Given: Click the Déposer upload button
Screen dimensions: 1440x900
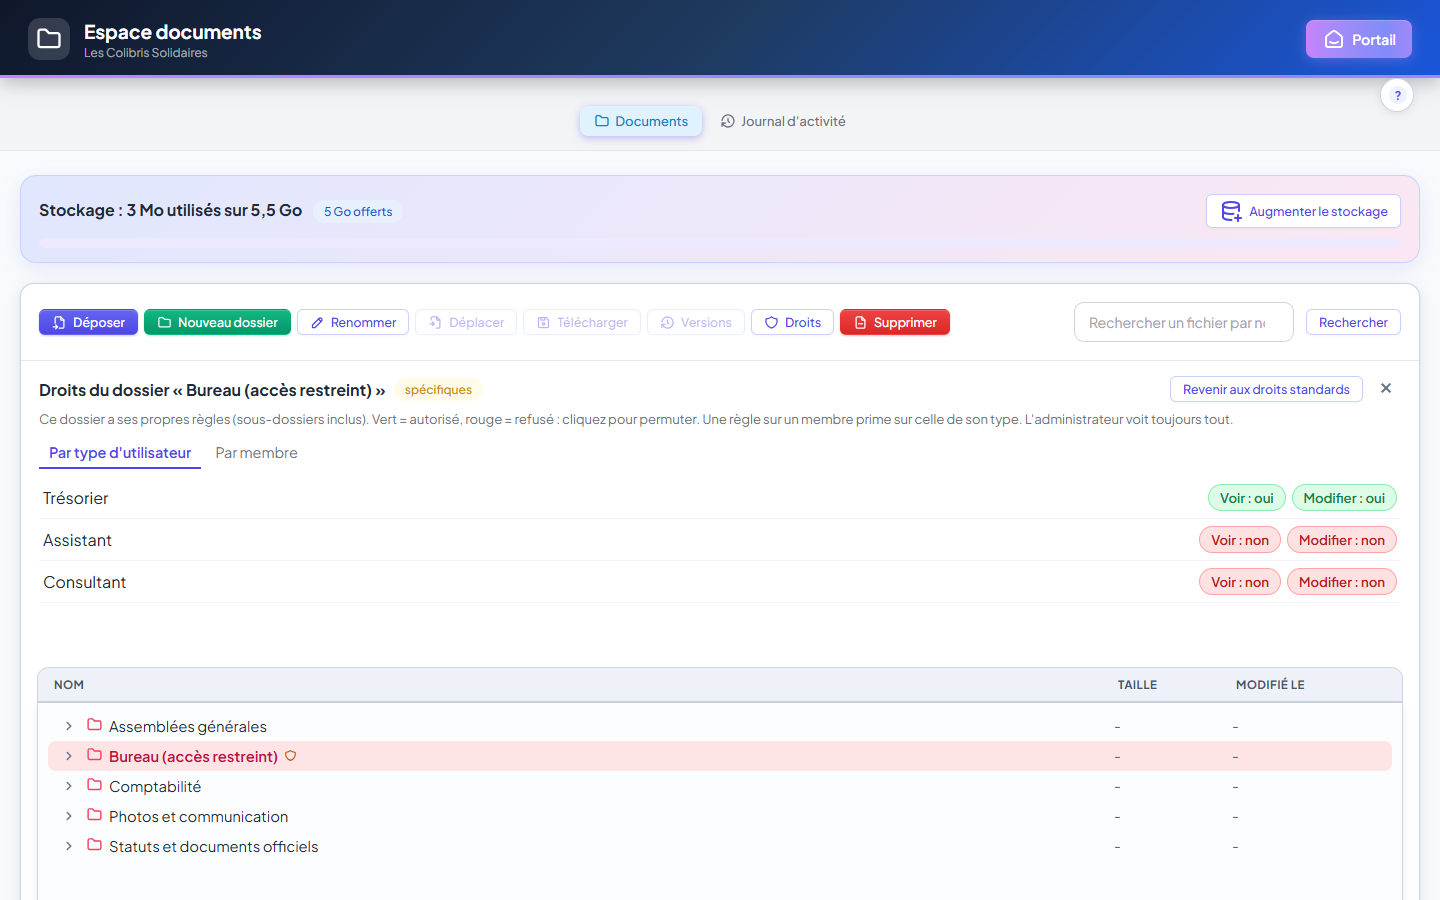Looking at the screenshot, I should tap(88, 322).
